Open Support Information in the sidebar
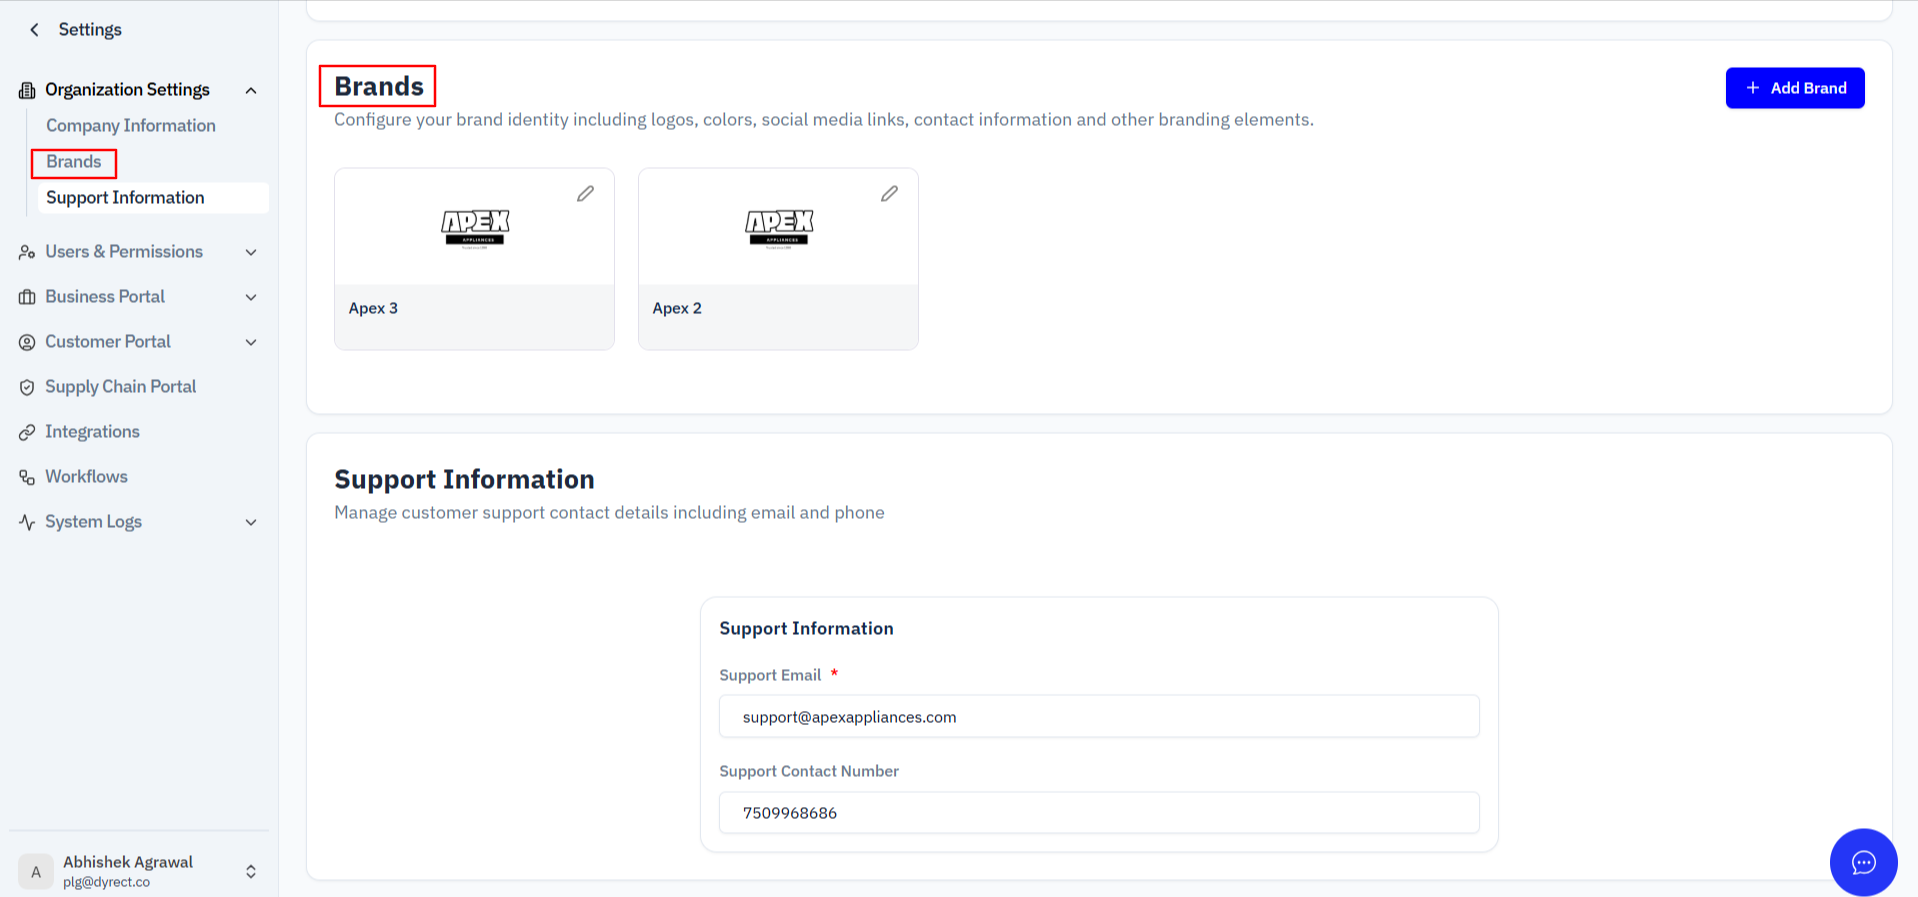This screenshot has width=1918, height=897. tap(125, 198)
